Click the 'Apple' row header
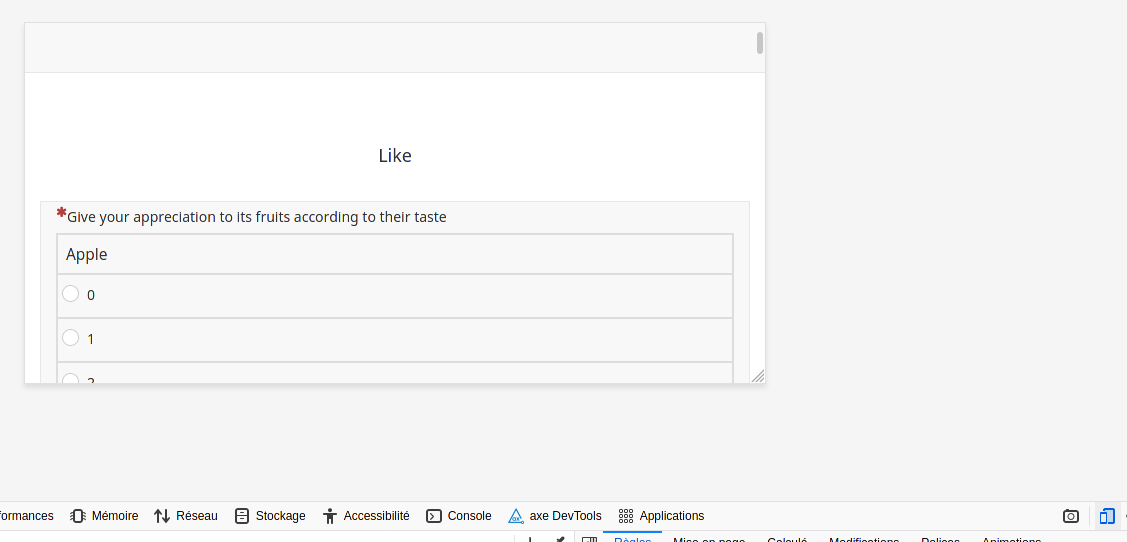The width and height of the screenshot is (1127, 542). (x=395, y=254)
